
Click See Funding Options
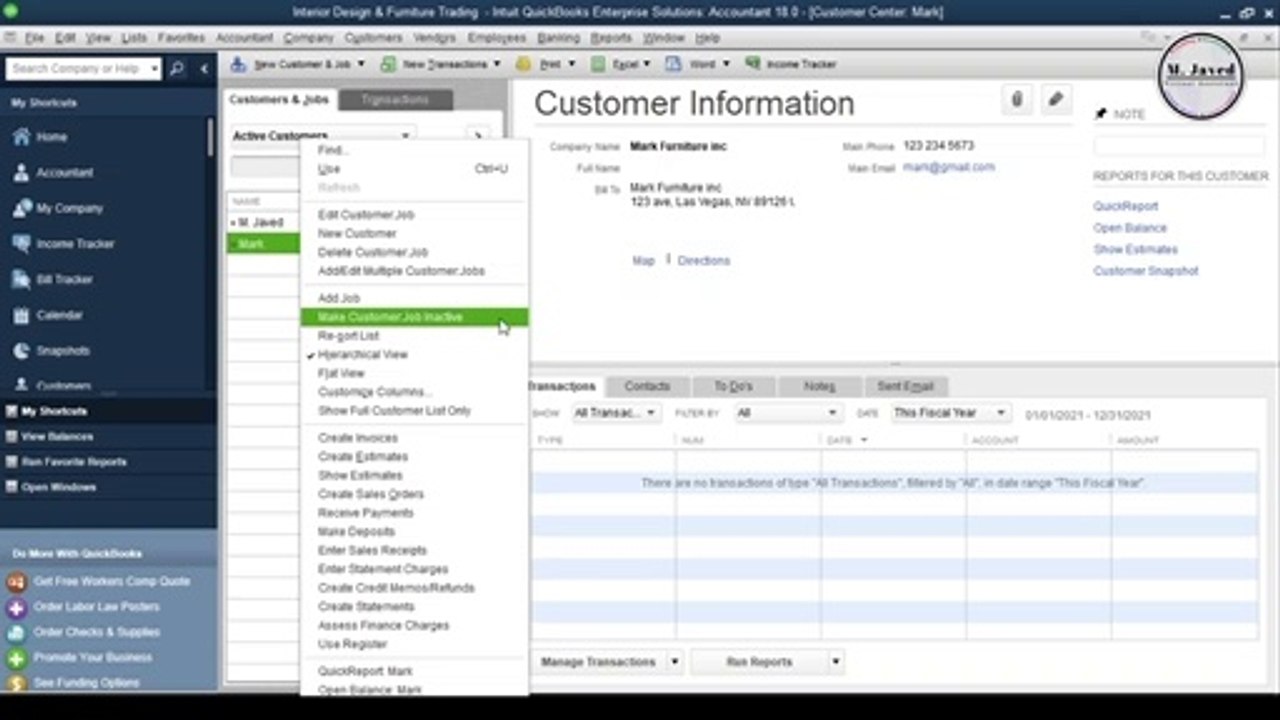coord(86,683)
